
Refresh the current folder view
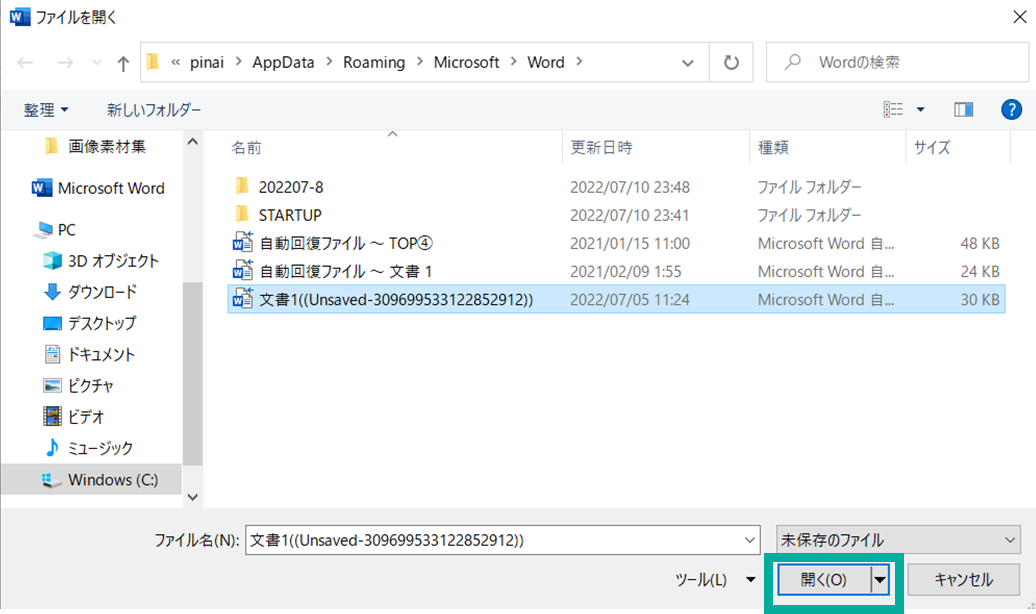pos(731,61)
